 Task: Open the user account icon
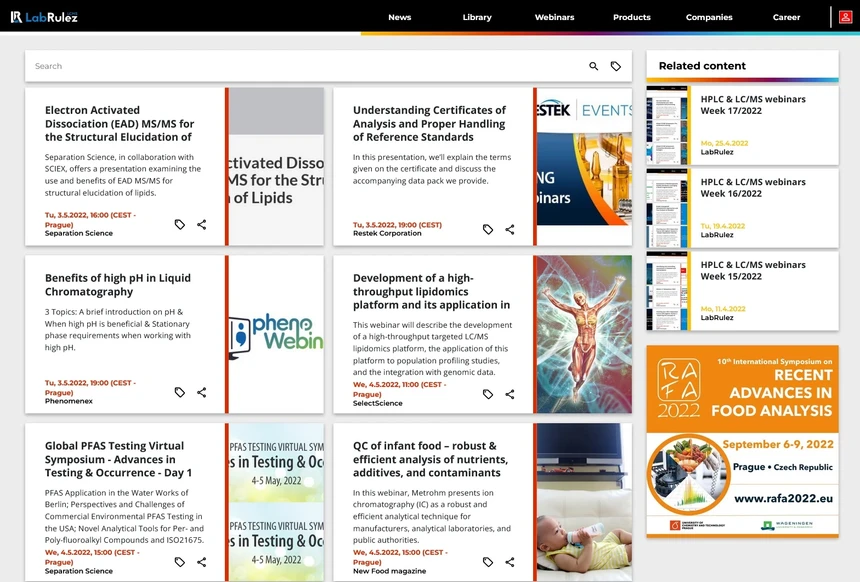[x=845, y=17]
